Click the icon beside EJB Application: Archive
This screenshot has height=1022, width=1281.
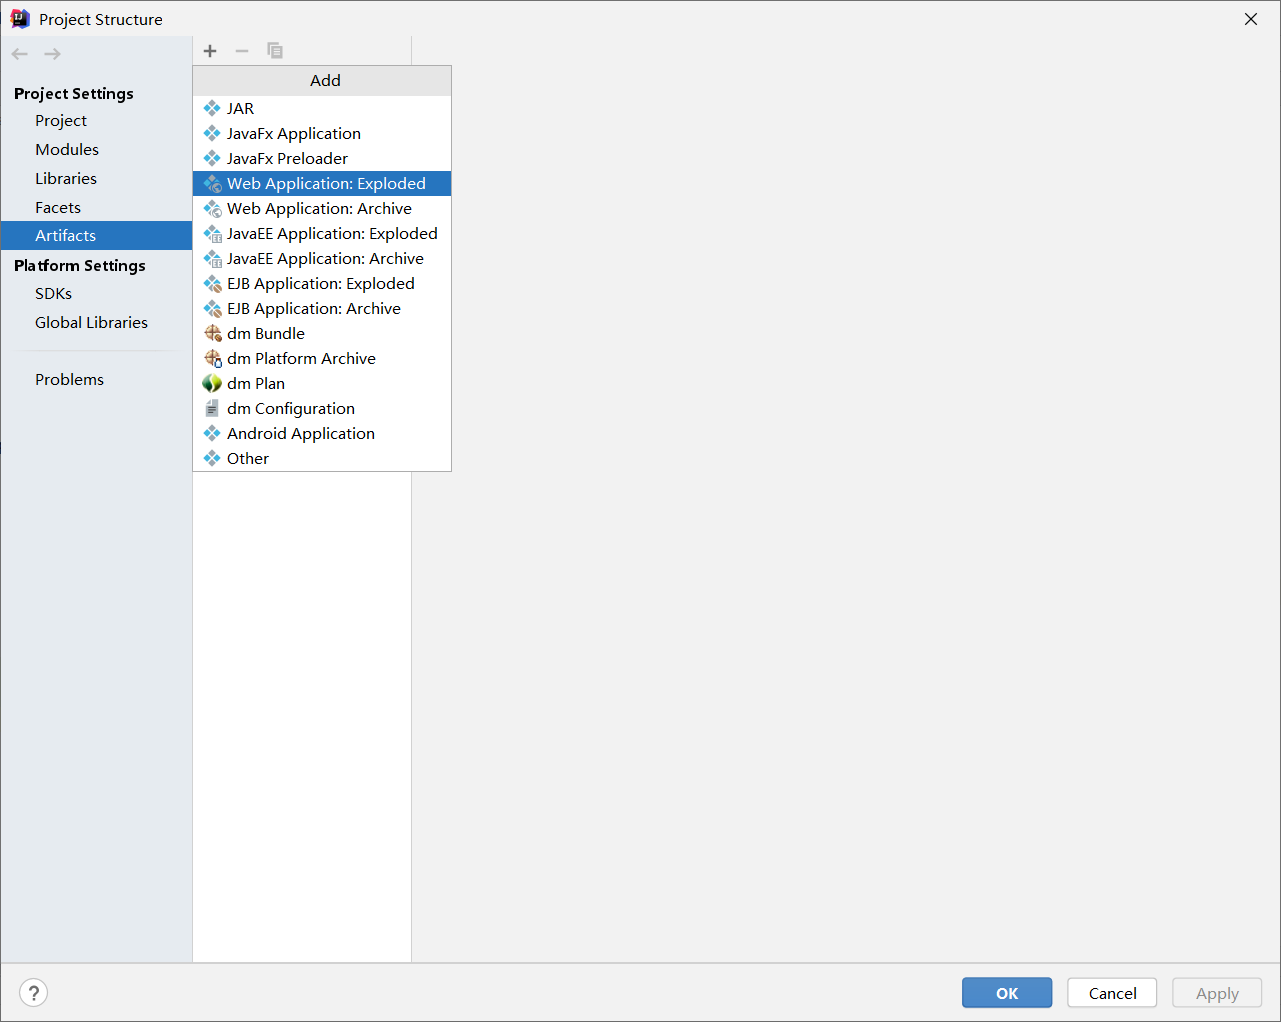213,309
